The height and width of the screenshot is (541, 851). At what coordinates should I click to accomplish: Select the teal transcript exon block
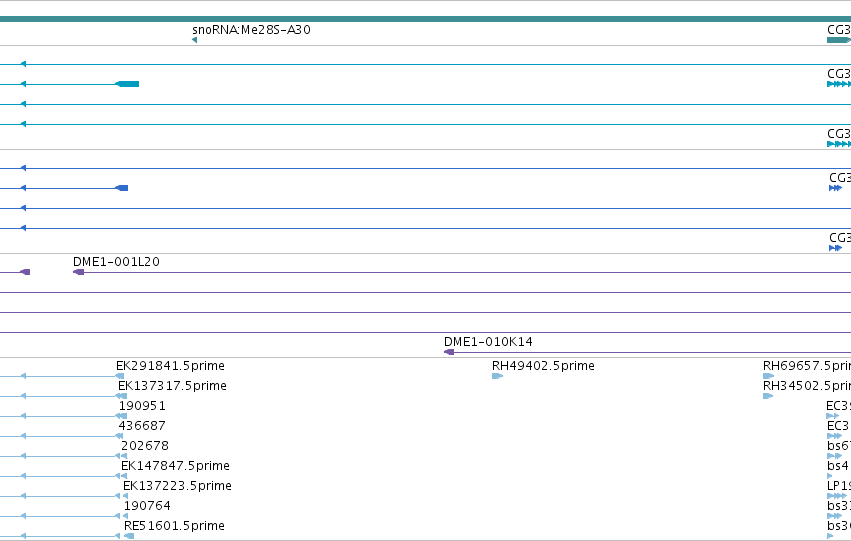[x=128, y=84]
